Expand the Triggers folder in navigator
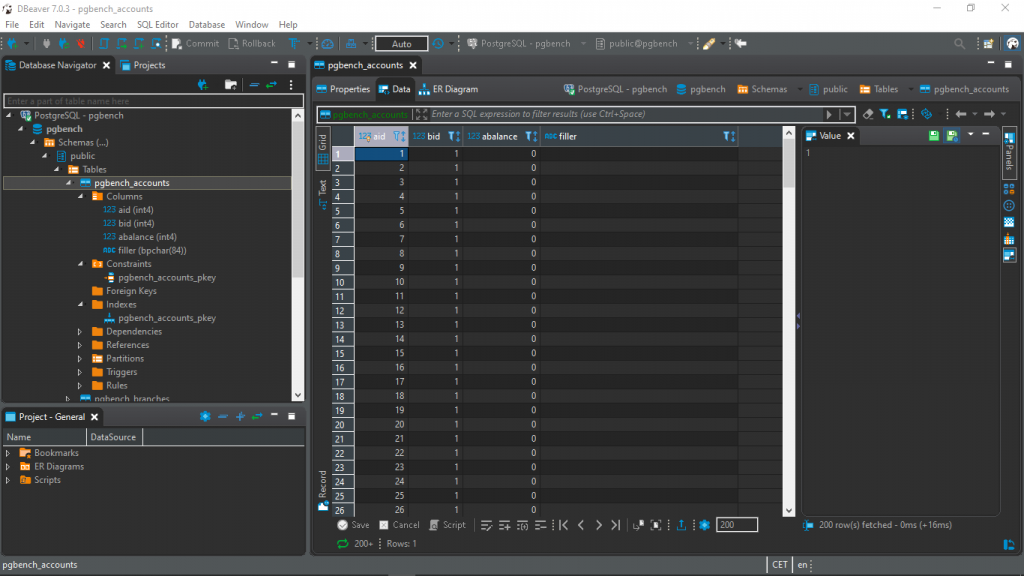The width and height of the screenshot is (1024, 576). [x=81, y=372]
